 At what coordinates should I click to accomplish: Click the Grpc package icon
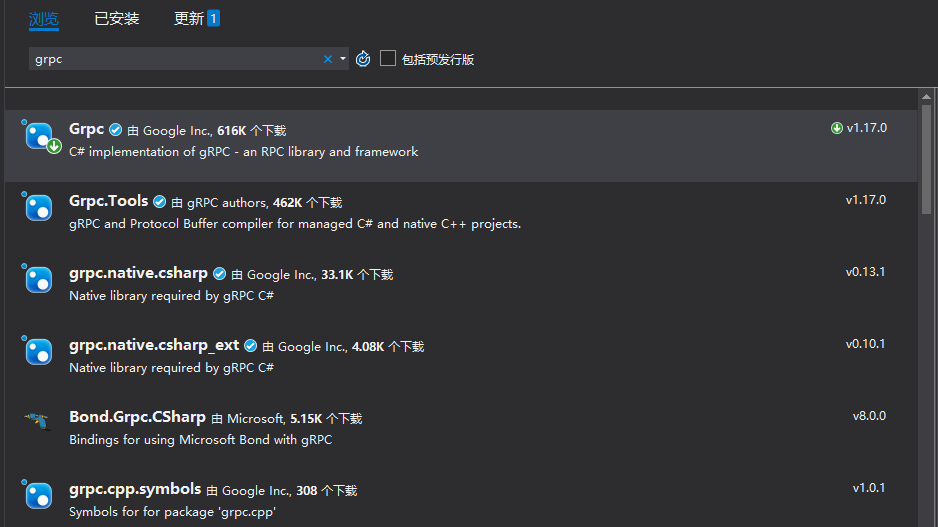tap(39, 137)
